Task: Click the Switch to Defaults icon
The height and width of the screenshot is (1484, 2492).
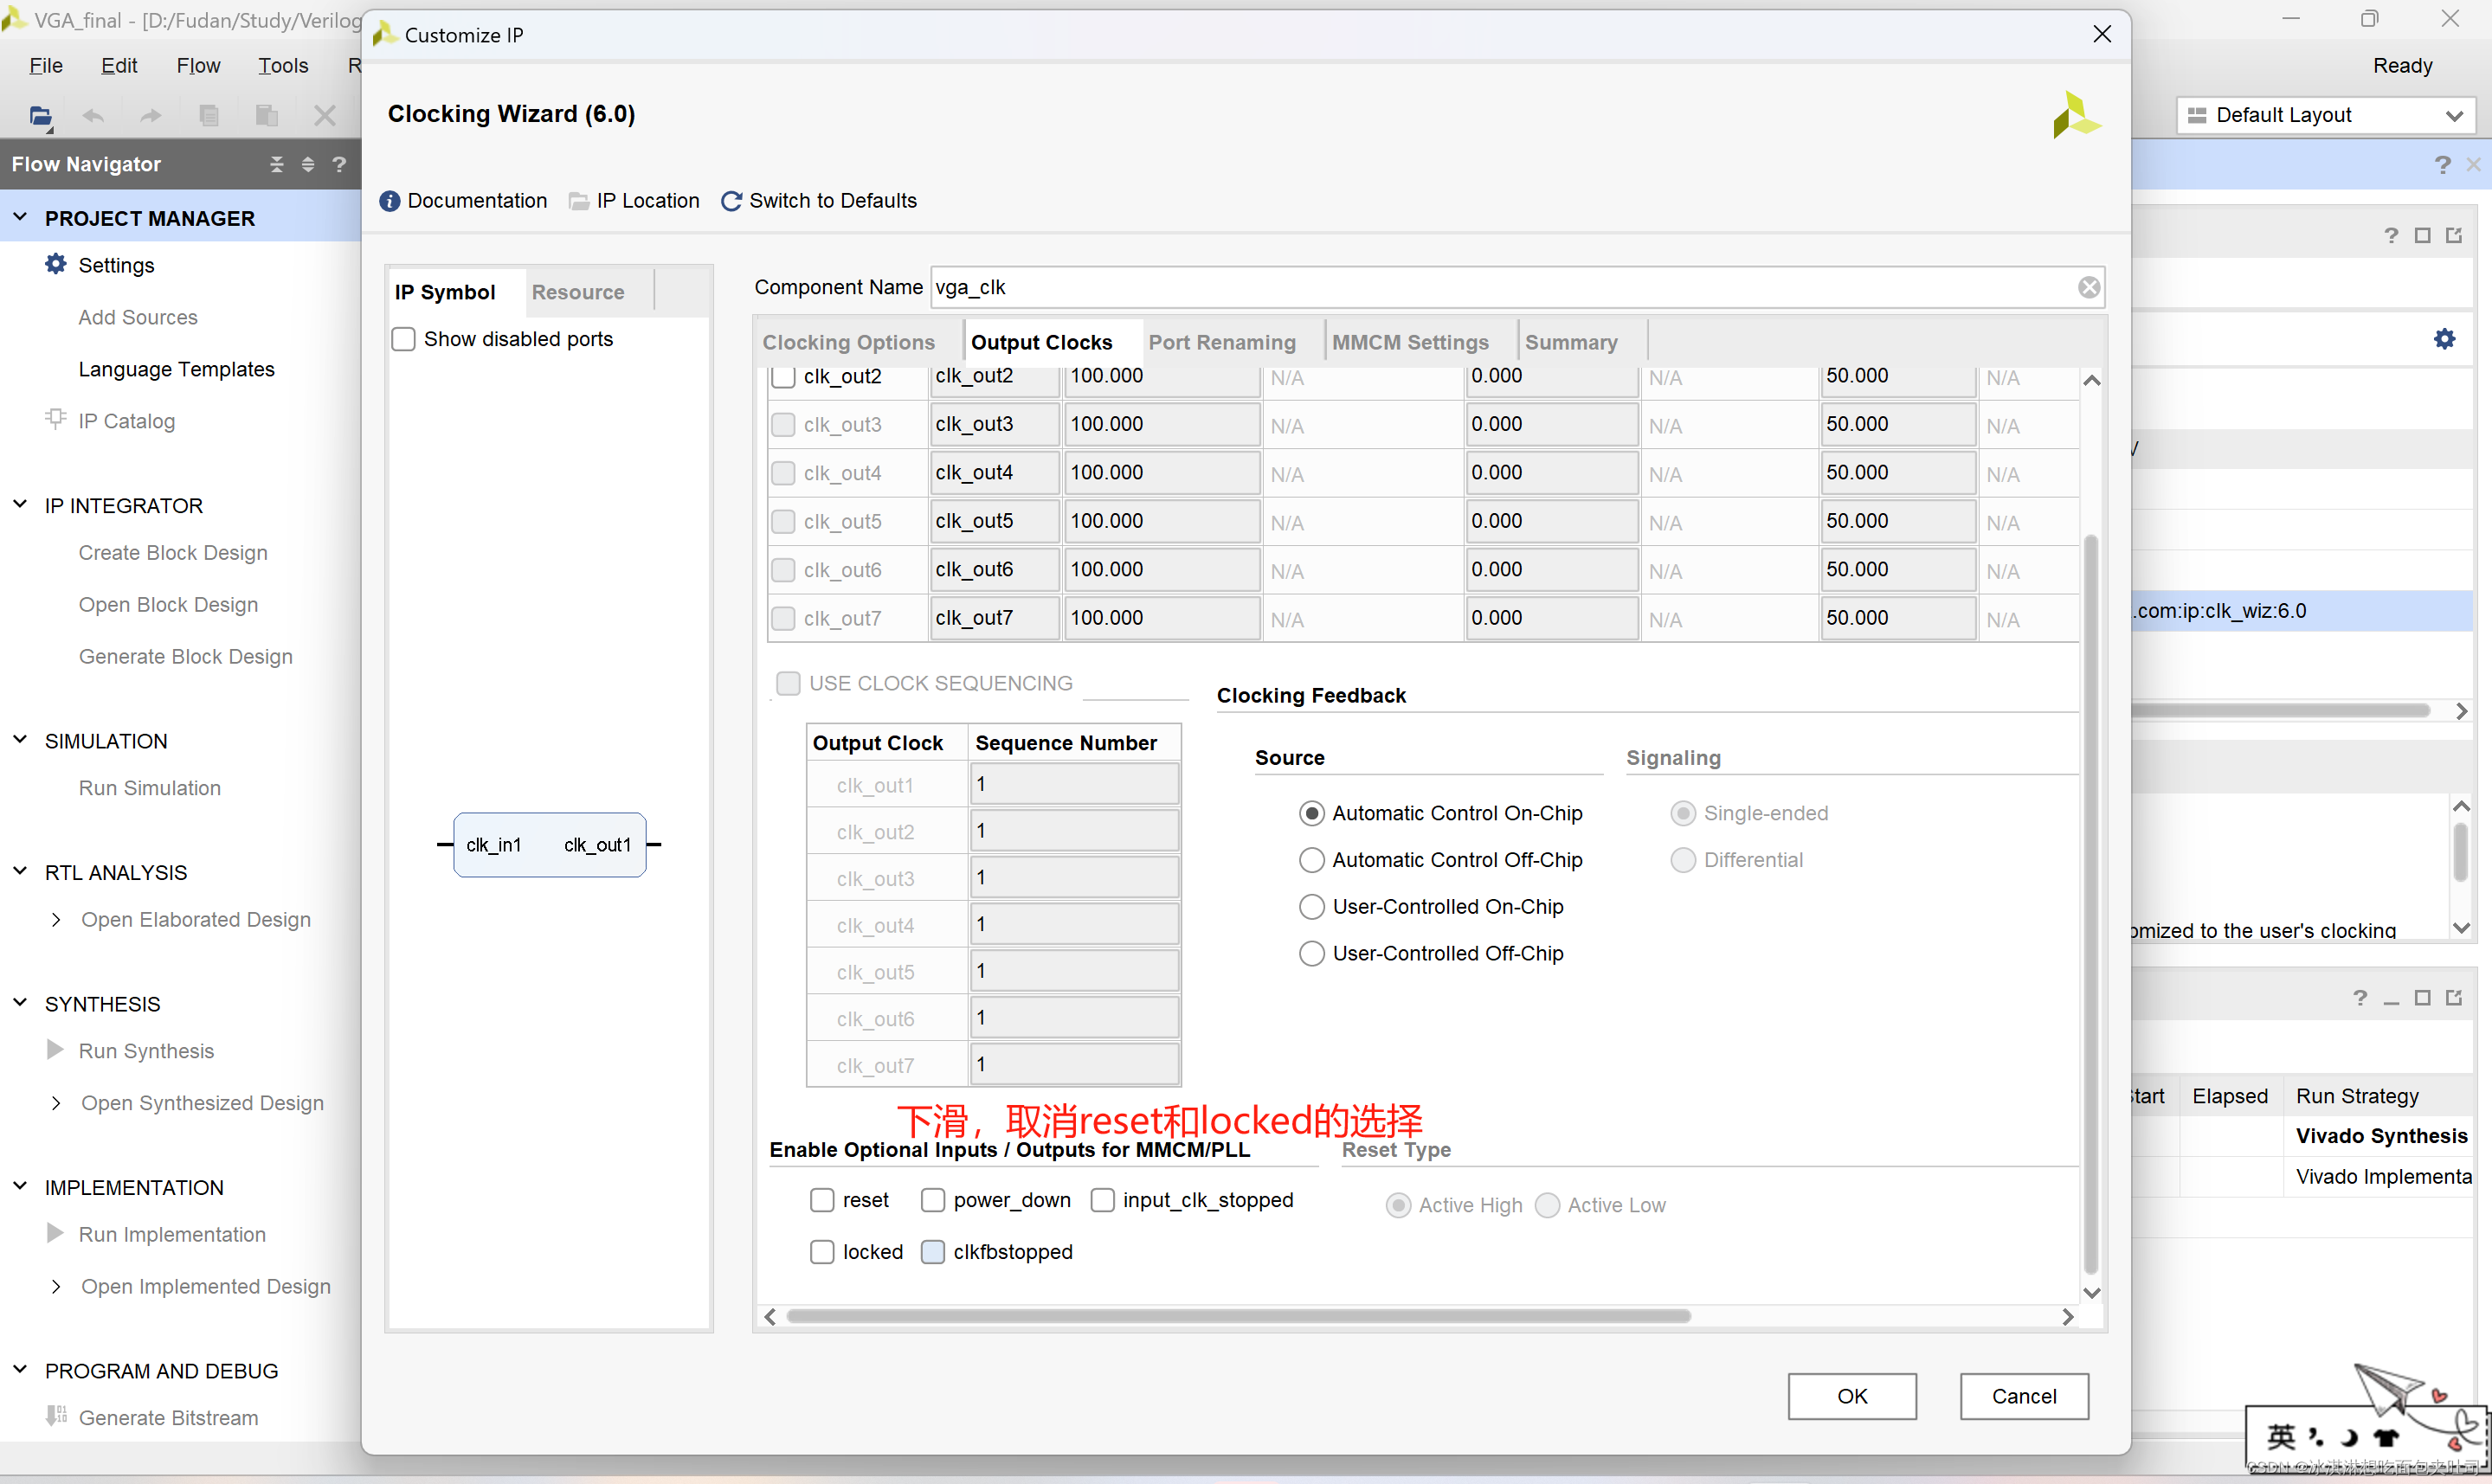Action: 730,200
